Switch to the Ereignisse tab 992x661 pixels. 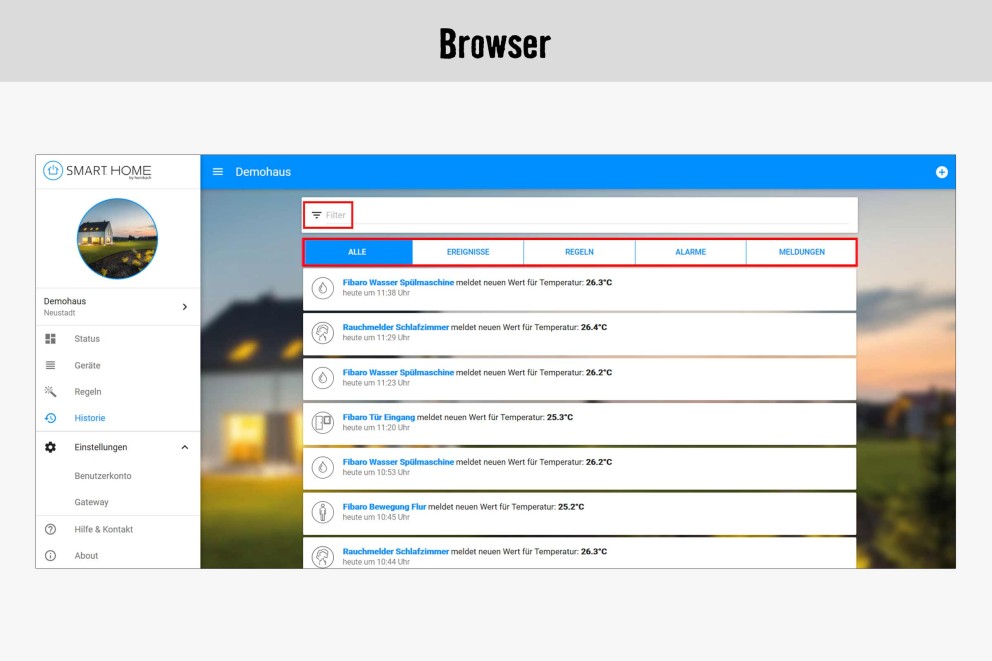click(x=468, y=252)
